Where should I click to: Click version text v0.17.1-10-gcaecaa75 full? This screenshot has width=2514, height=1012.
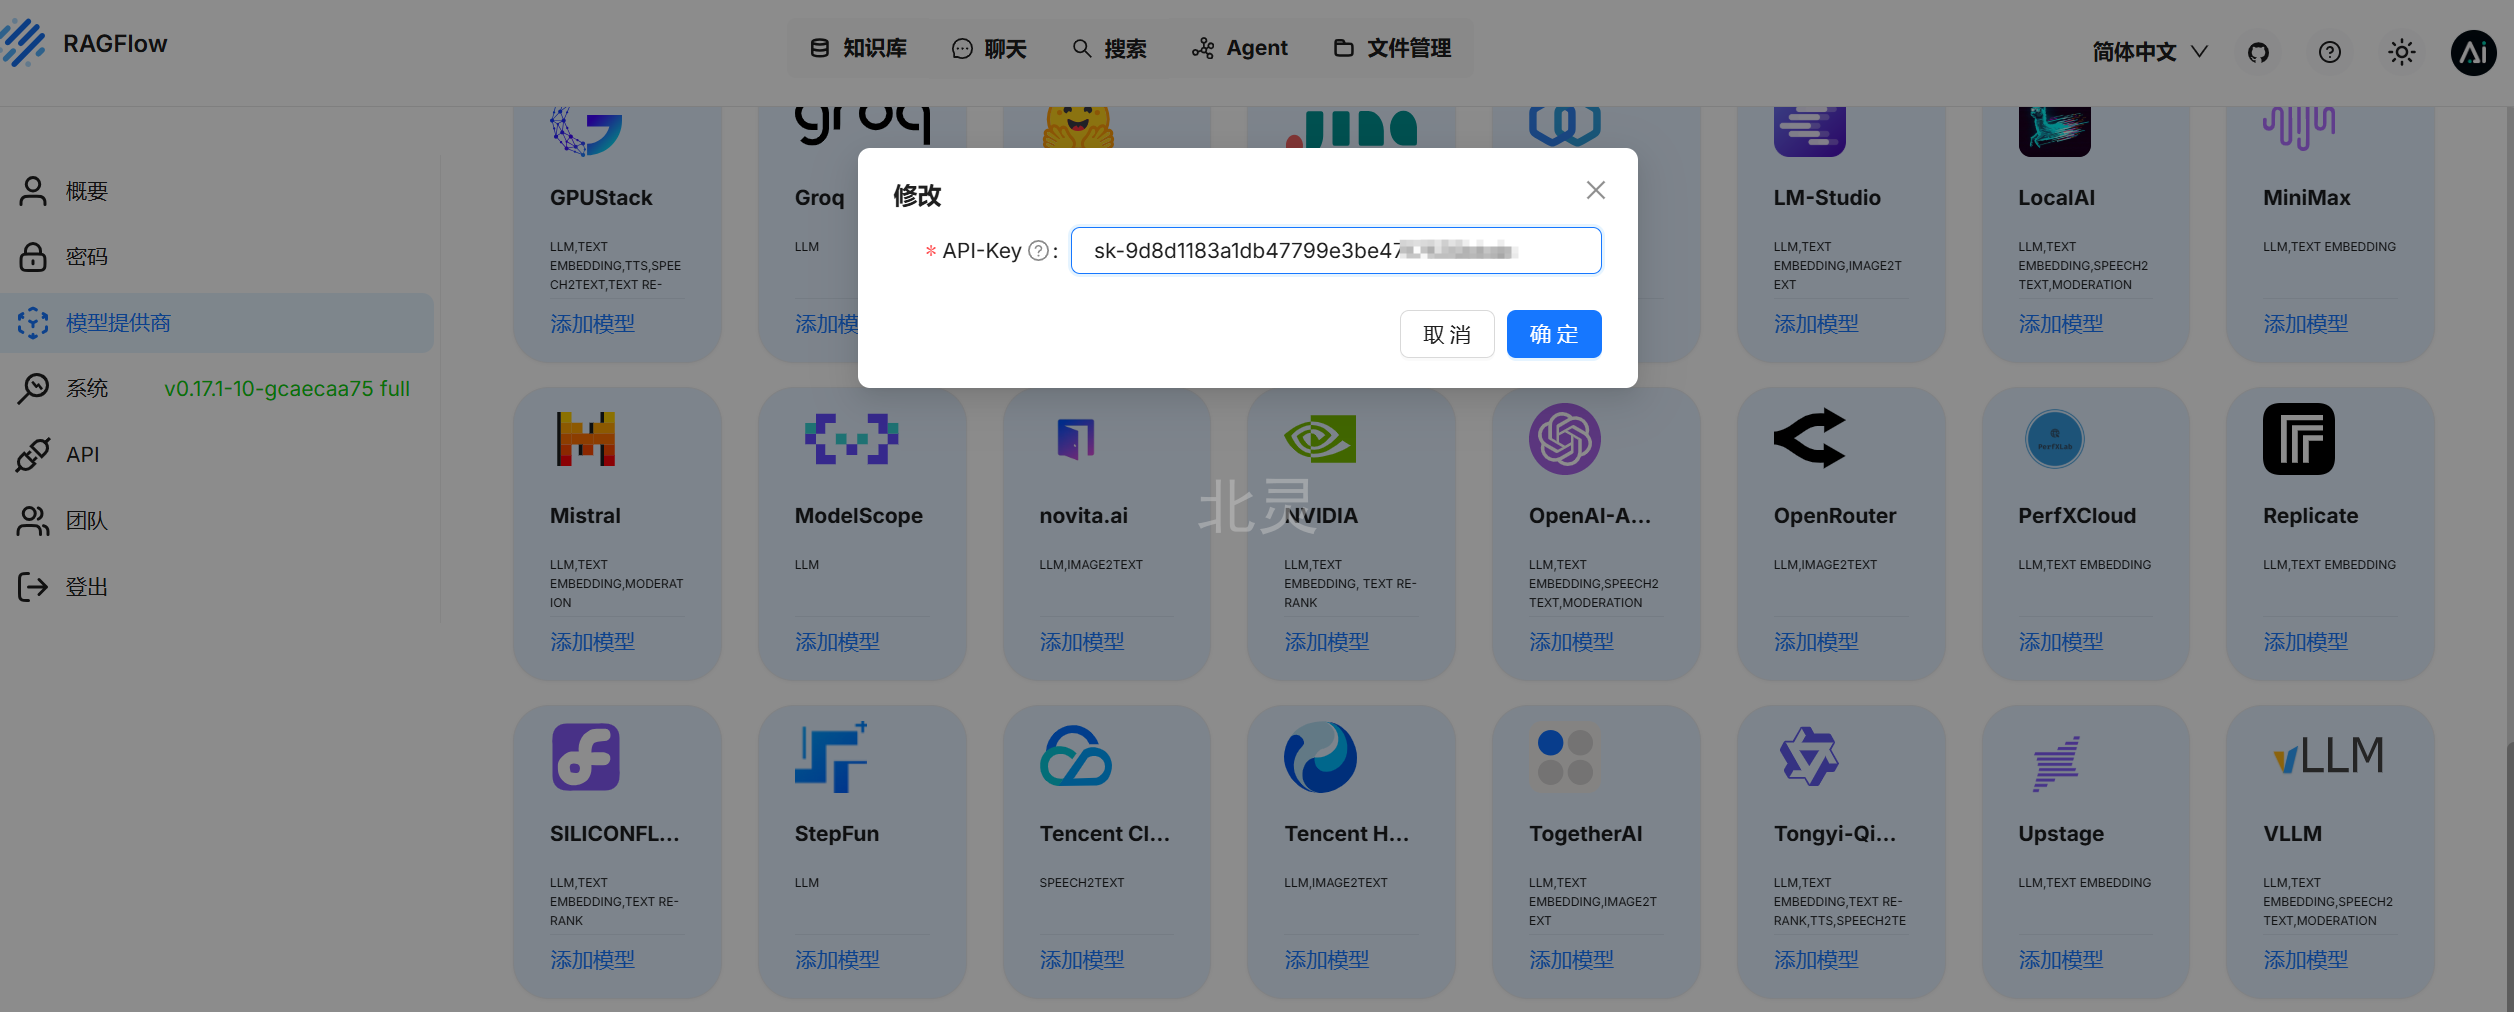coord(287,389)
